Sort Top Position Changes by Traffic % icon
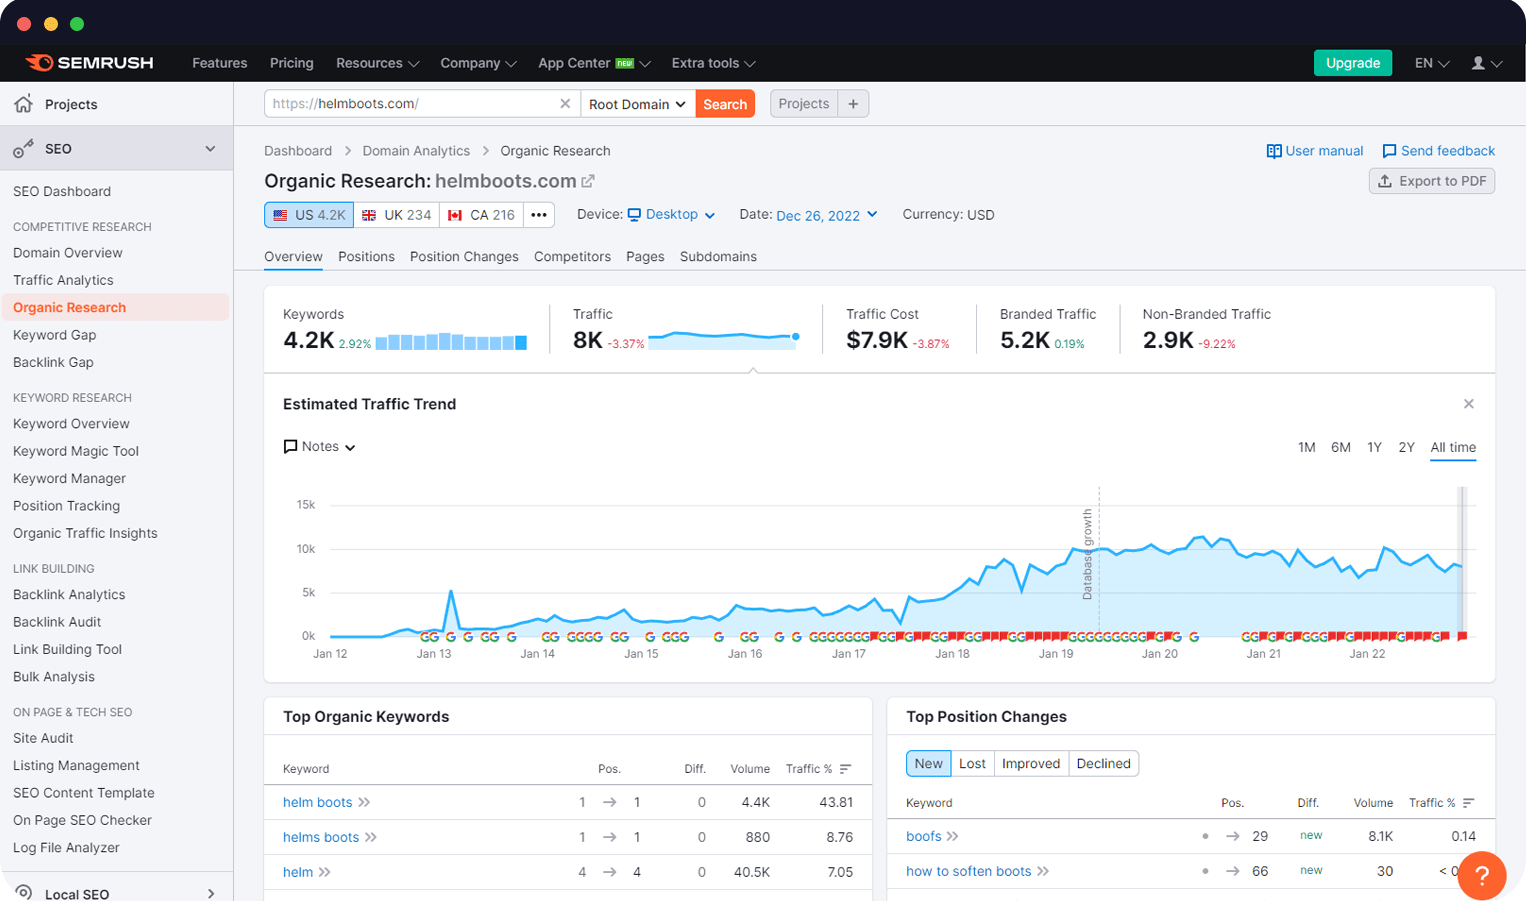Screen dimensions: 1526x901 (x=1469, y=803)
